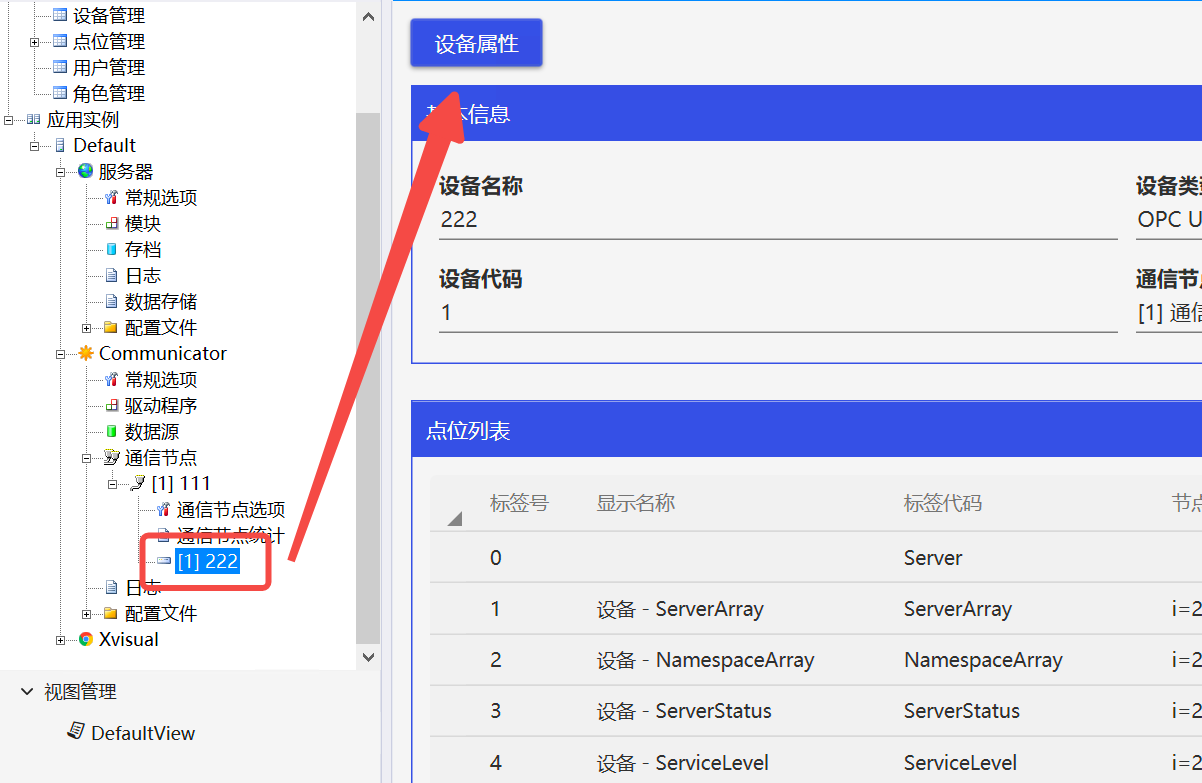Click the 标签号 column header
Image resolution: width=1202 pixels, height=783 pixels.
[x=519, y=503]
